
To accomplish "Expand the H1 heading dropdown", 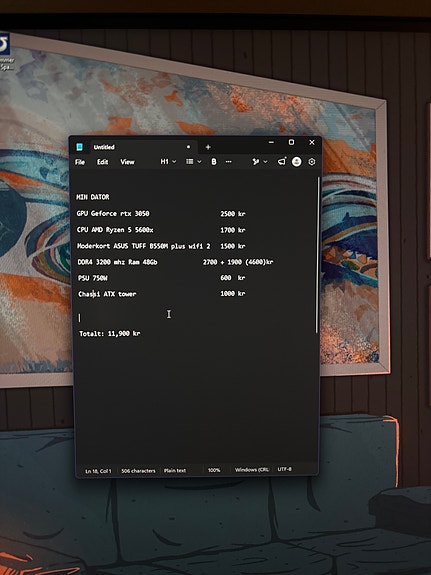I will (x=168, y=162).
